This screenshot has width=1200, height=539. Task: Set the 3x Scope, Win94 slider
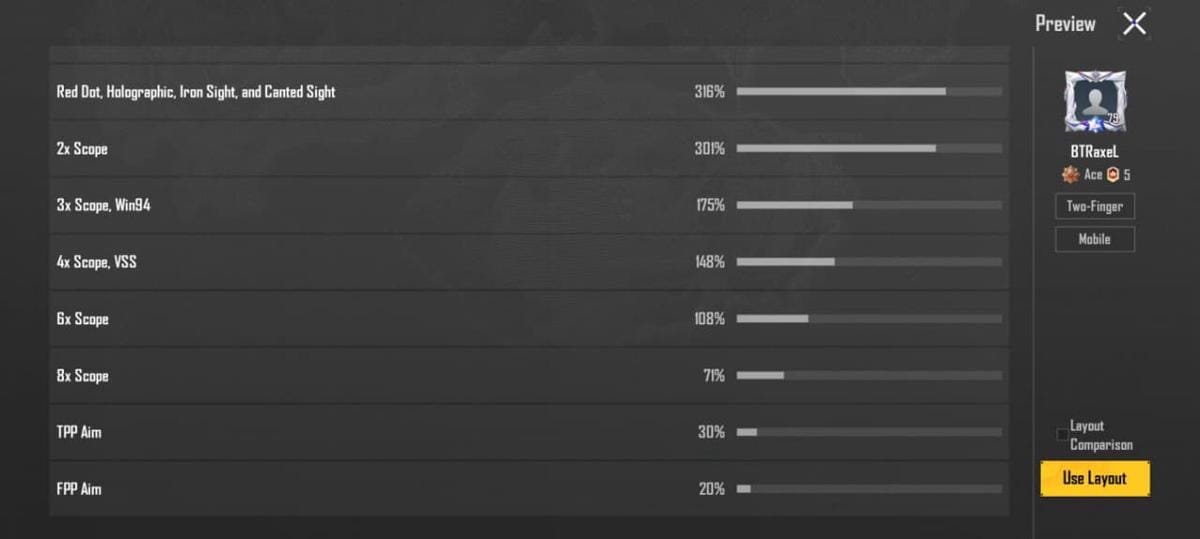point(868,205)
